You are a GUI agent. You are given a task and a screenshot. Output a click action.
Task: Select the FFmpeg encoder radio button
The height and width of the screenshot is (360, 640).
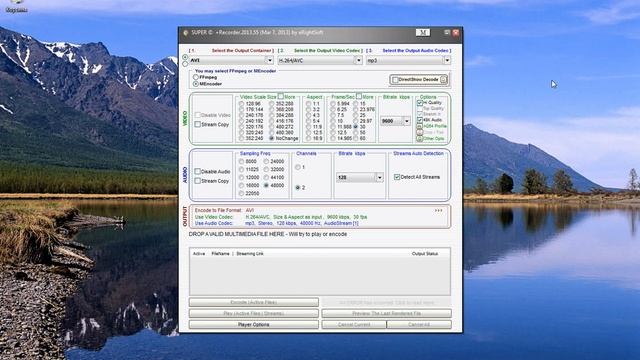[x=196, y=77]
